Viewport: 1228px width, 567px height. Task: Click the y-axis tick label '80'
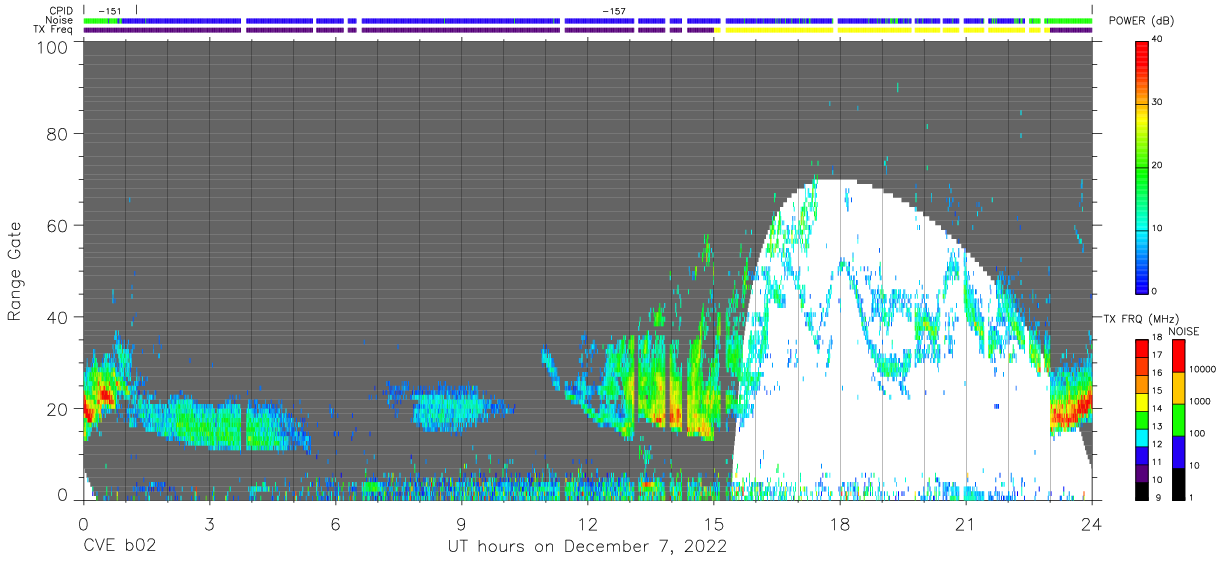pyautogui.click(x=58, y=134)
